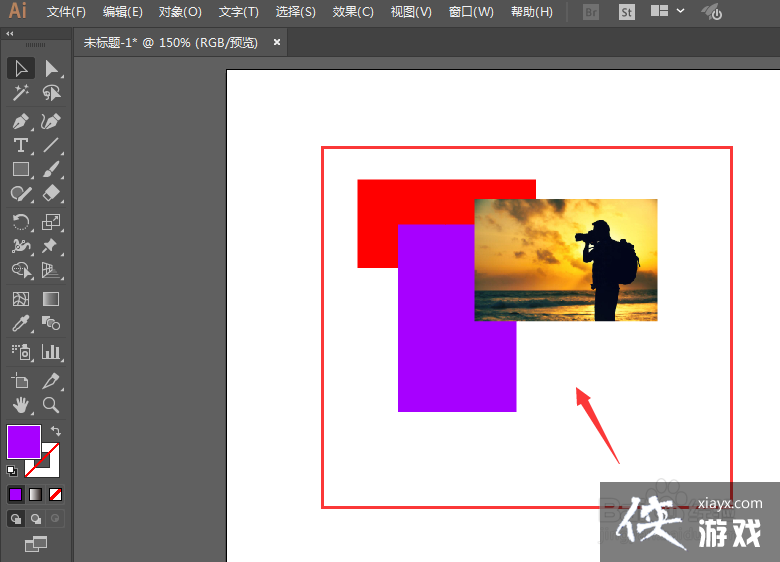Open the 对象(O) menu

180,12
